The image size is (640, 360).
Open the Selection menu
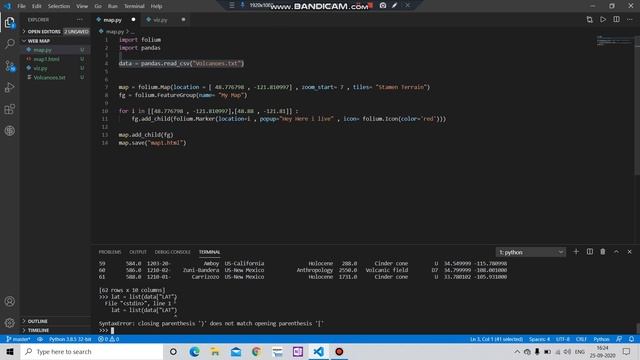click(59, 6)
